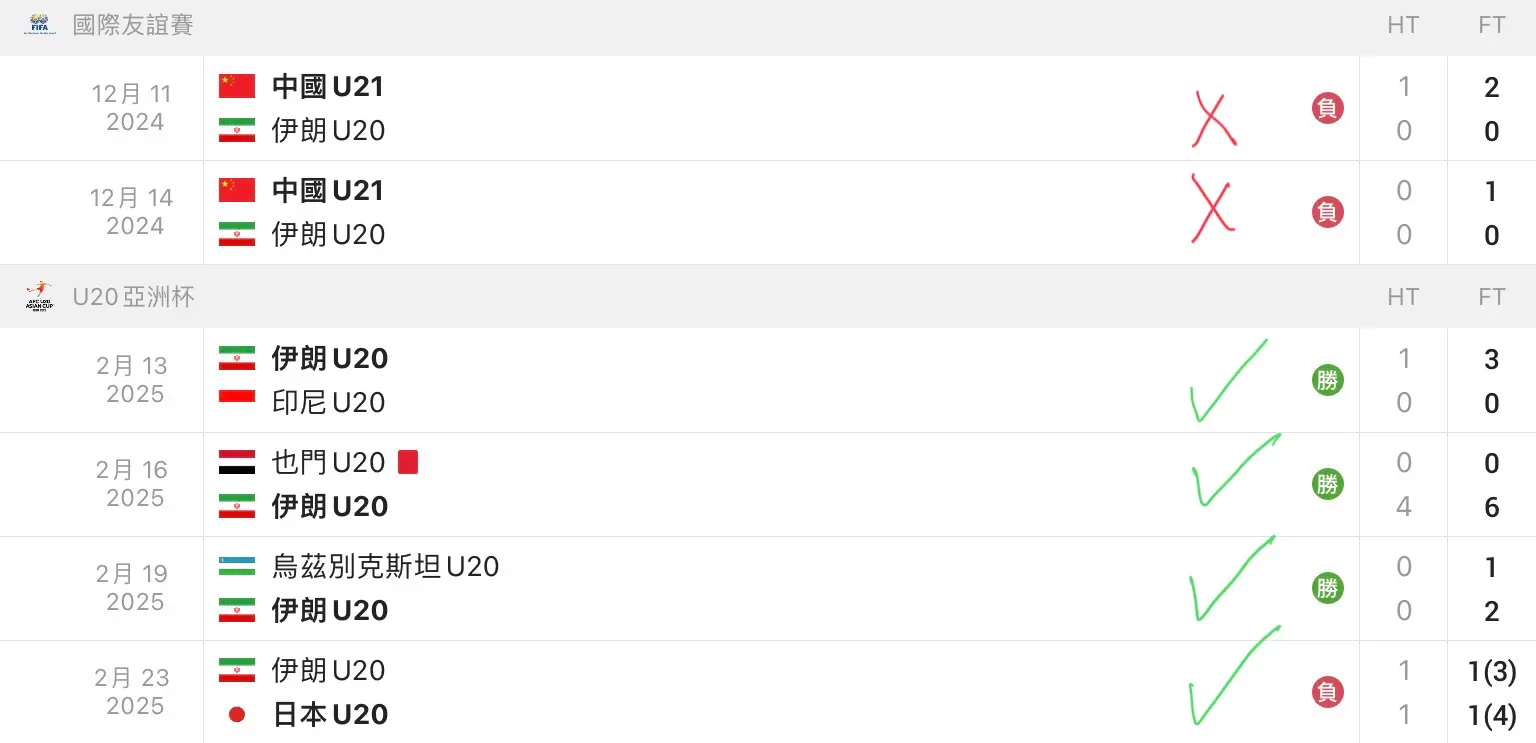Viewport: 1536px width, 743px height.
Task: Click red 負 badge for Japan U20 match
Action: pos(1327,692)
